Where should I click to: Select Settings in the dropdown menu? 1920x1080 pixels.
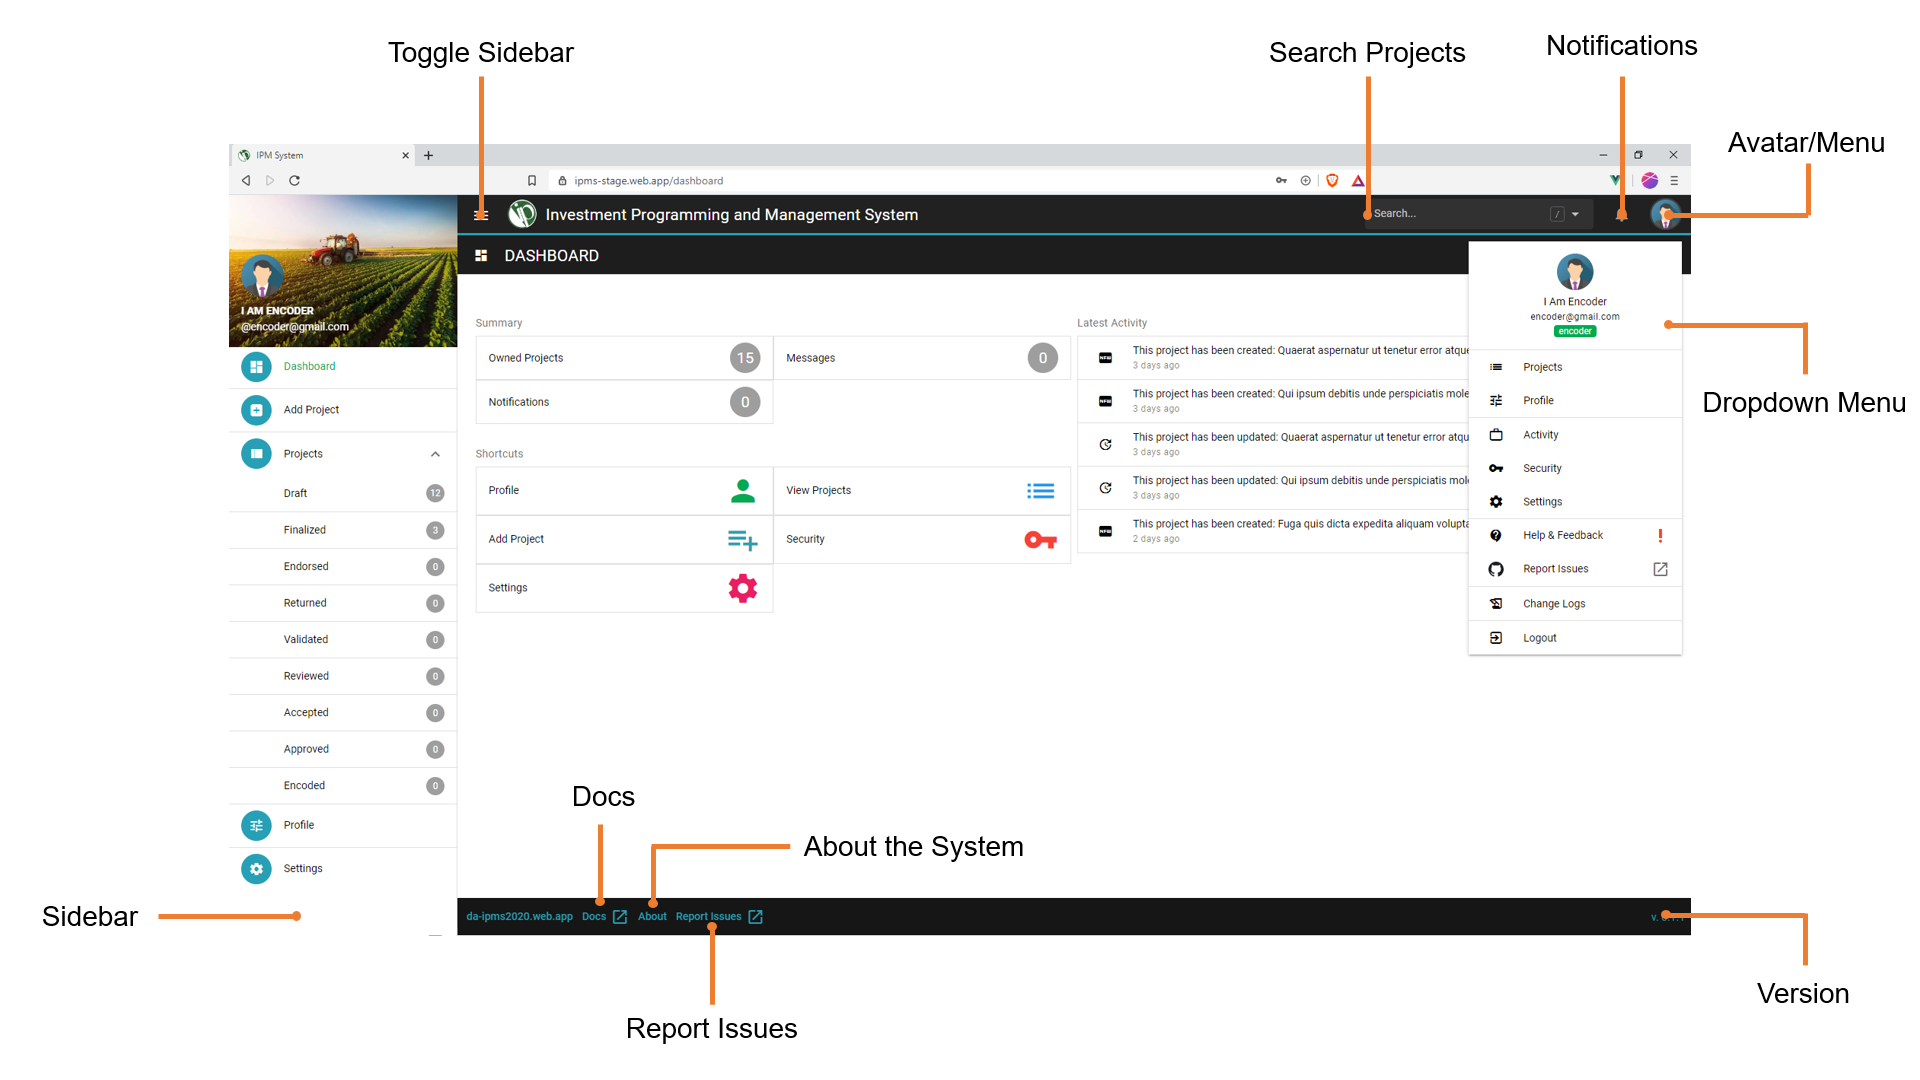coord(1575,502)
